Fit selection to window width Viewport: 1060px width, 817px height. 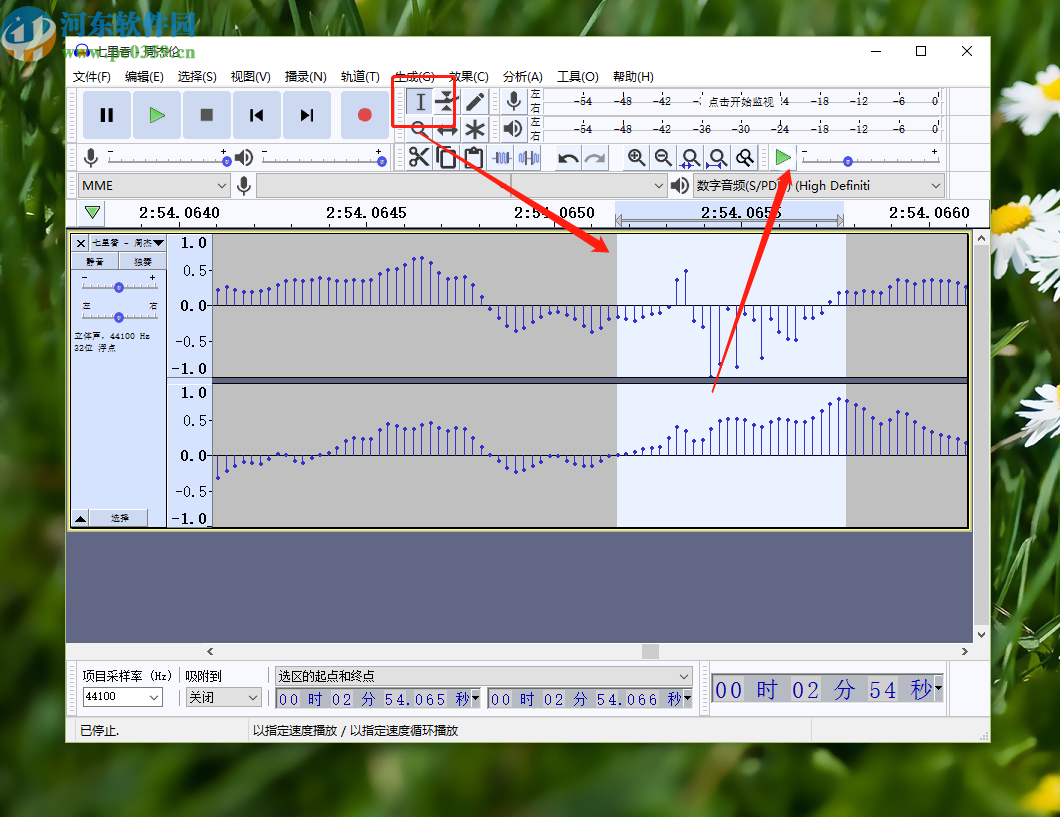point(690,158)
